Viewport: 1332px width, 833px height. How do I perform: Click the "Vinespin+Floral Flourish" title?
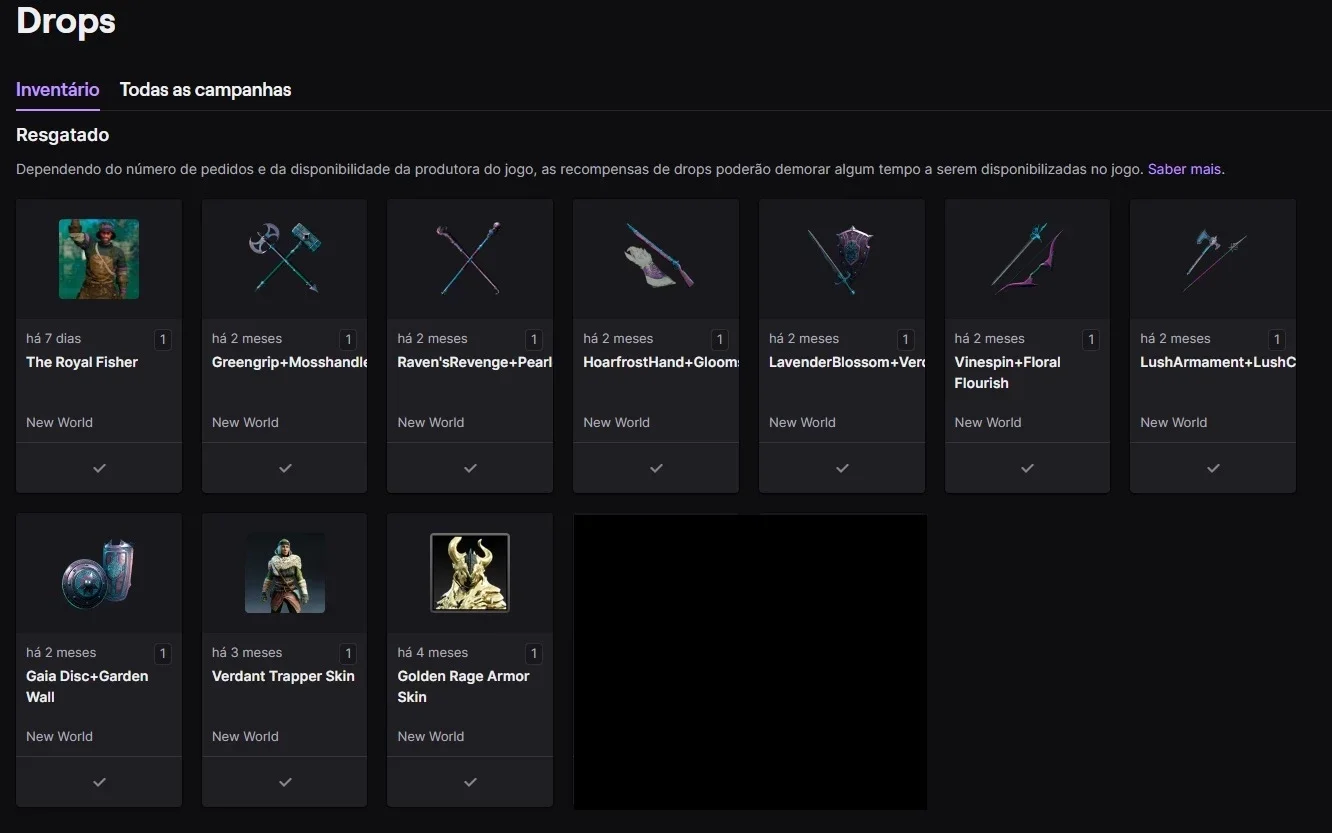tap(1007, 372)
